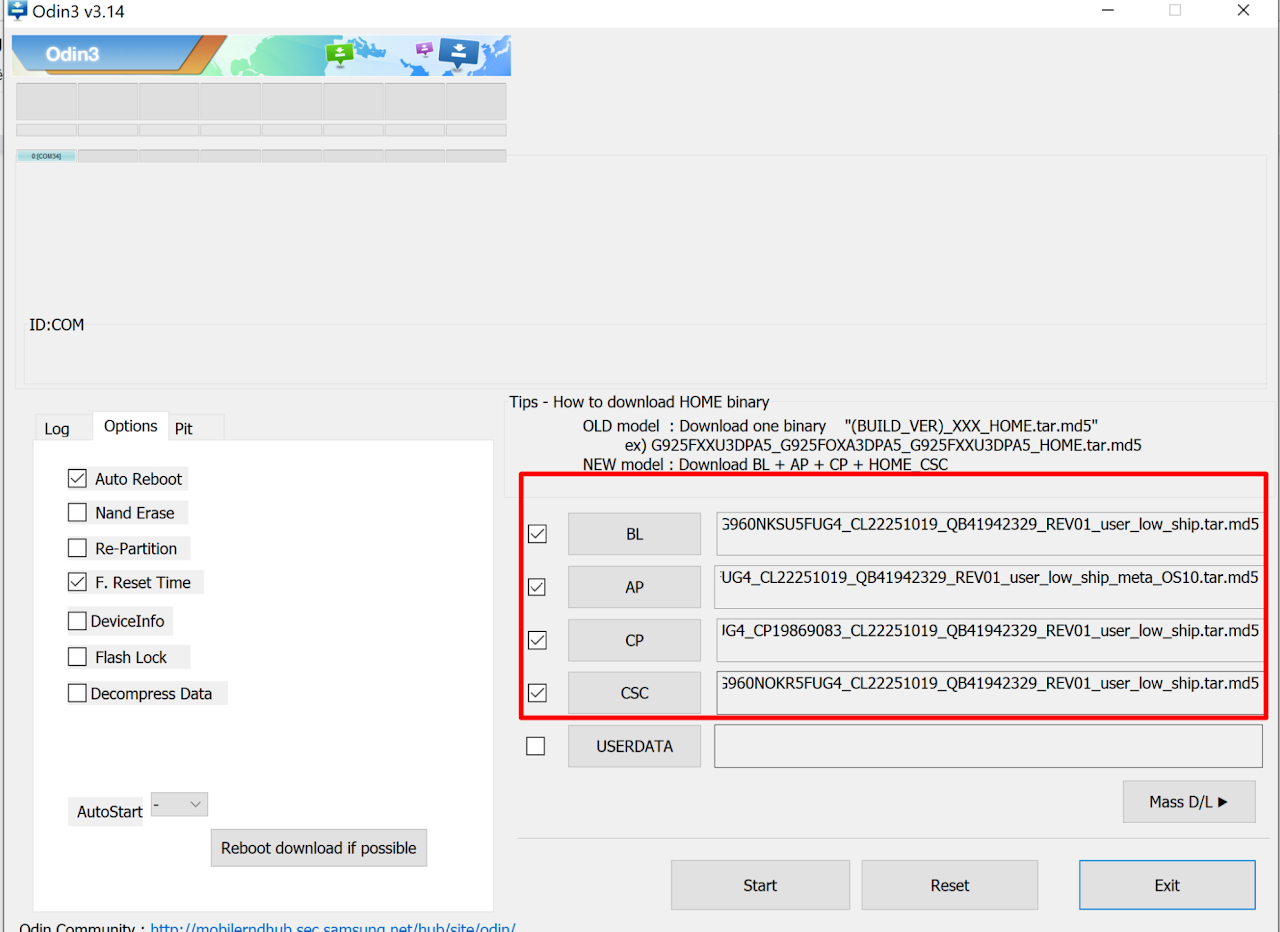Image resolution: width=1280 pixels, height=932 pixels.
Task: Tick the USERDATA file checkbox
Action: 536,746
